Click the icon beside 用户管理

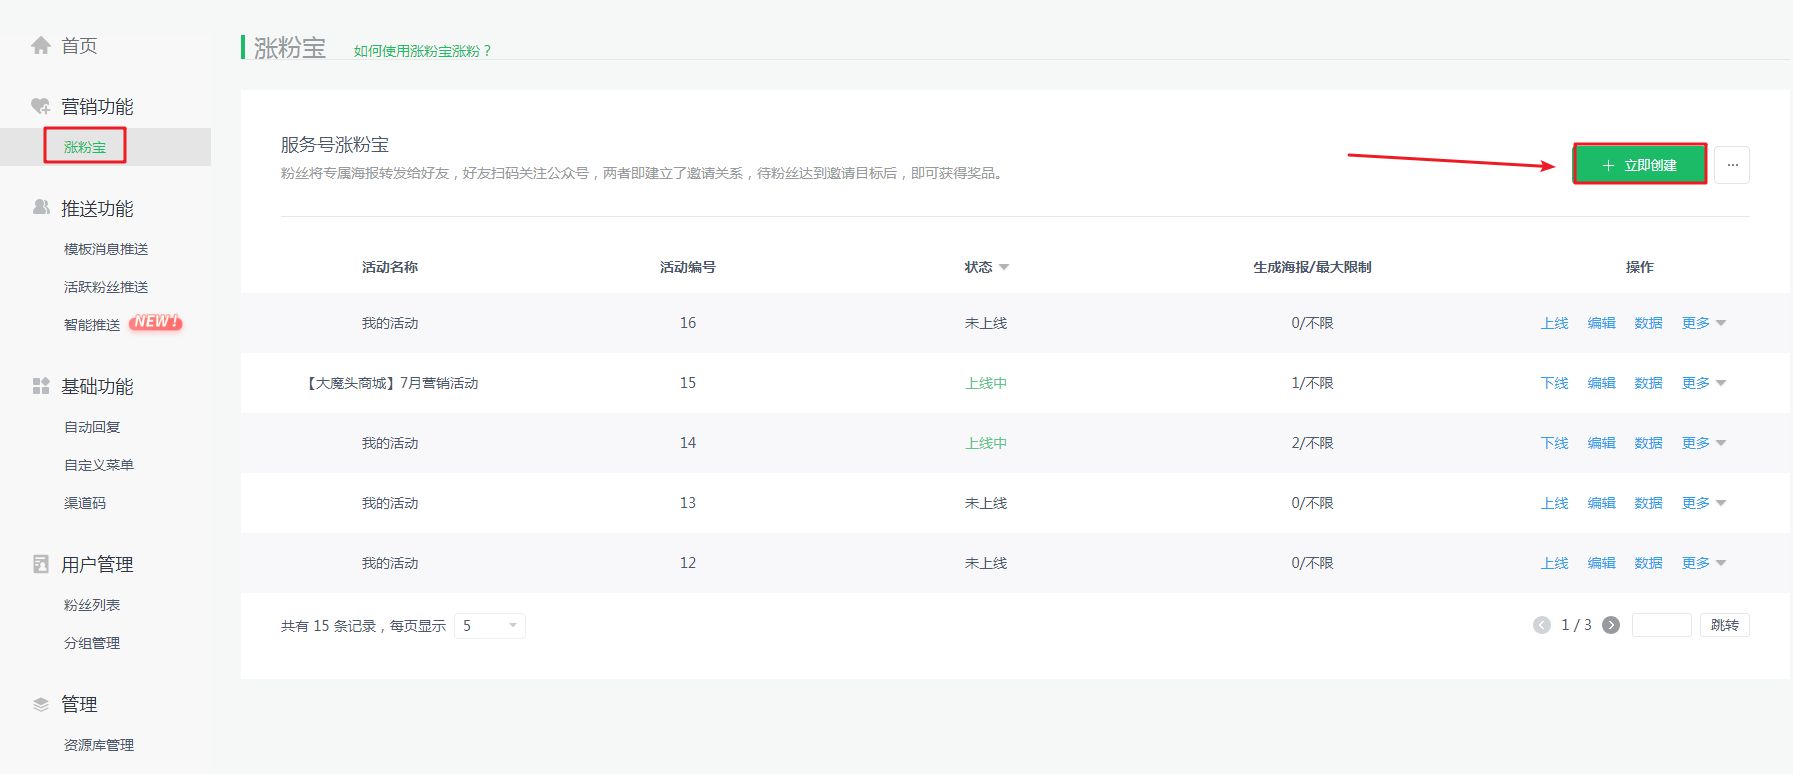click(x=41, y=564)
